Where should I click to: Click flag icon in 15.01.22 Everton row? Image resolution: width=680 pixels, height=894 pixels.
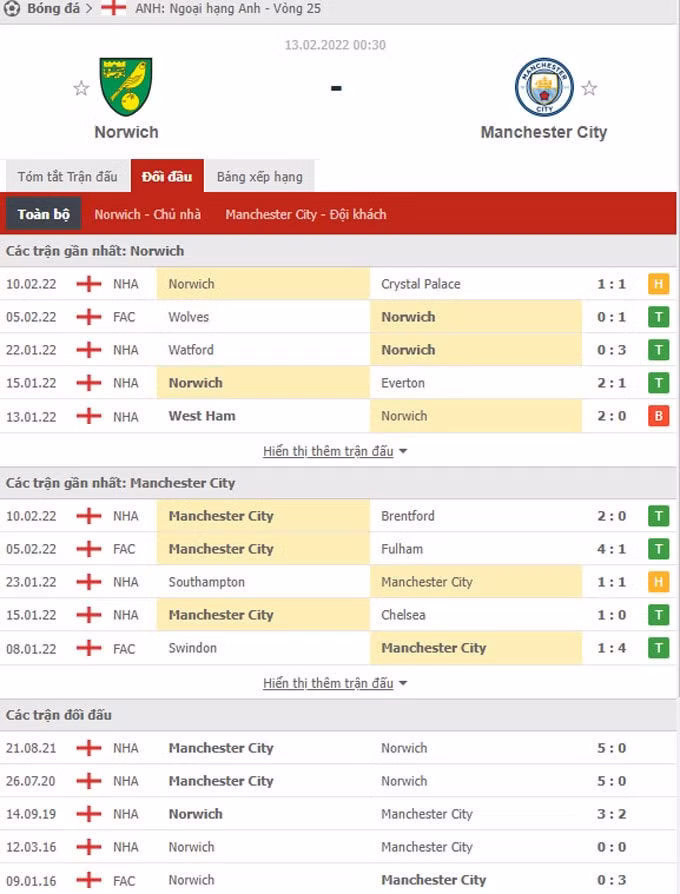pyautogui.click(x=89, y=383)
